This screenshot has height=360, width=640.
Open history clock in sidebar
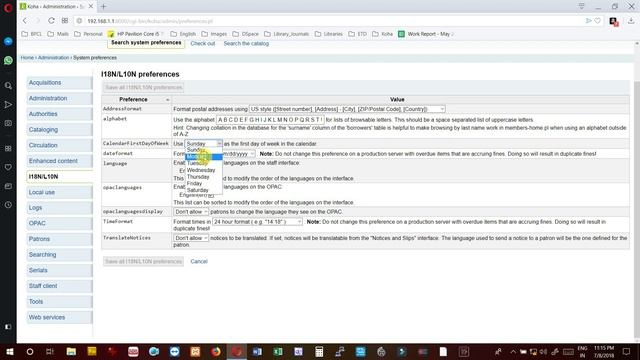click(8, 205)
